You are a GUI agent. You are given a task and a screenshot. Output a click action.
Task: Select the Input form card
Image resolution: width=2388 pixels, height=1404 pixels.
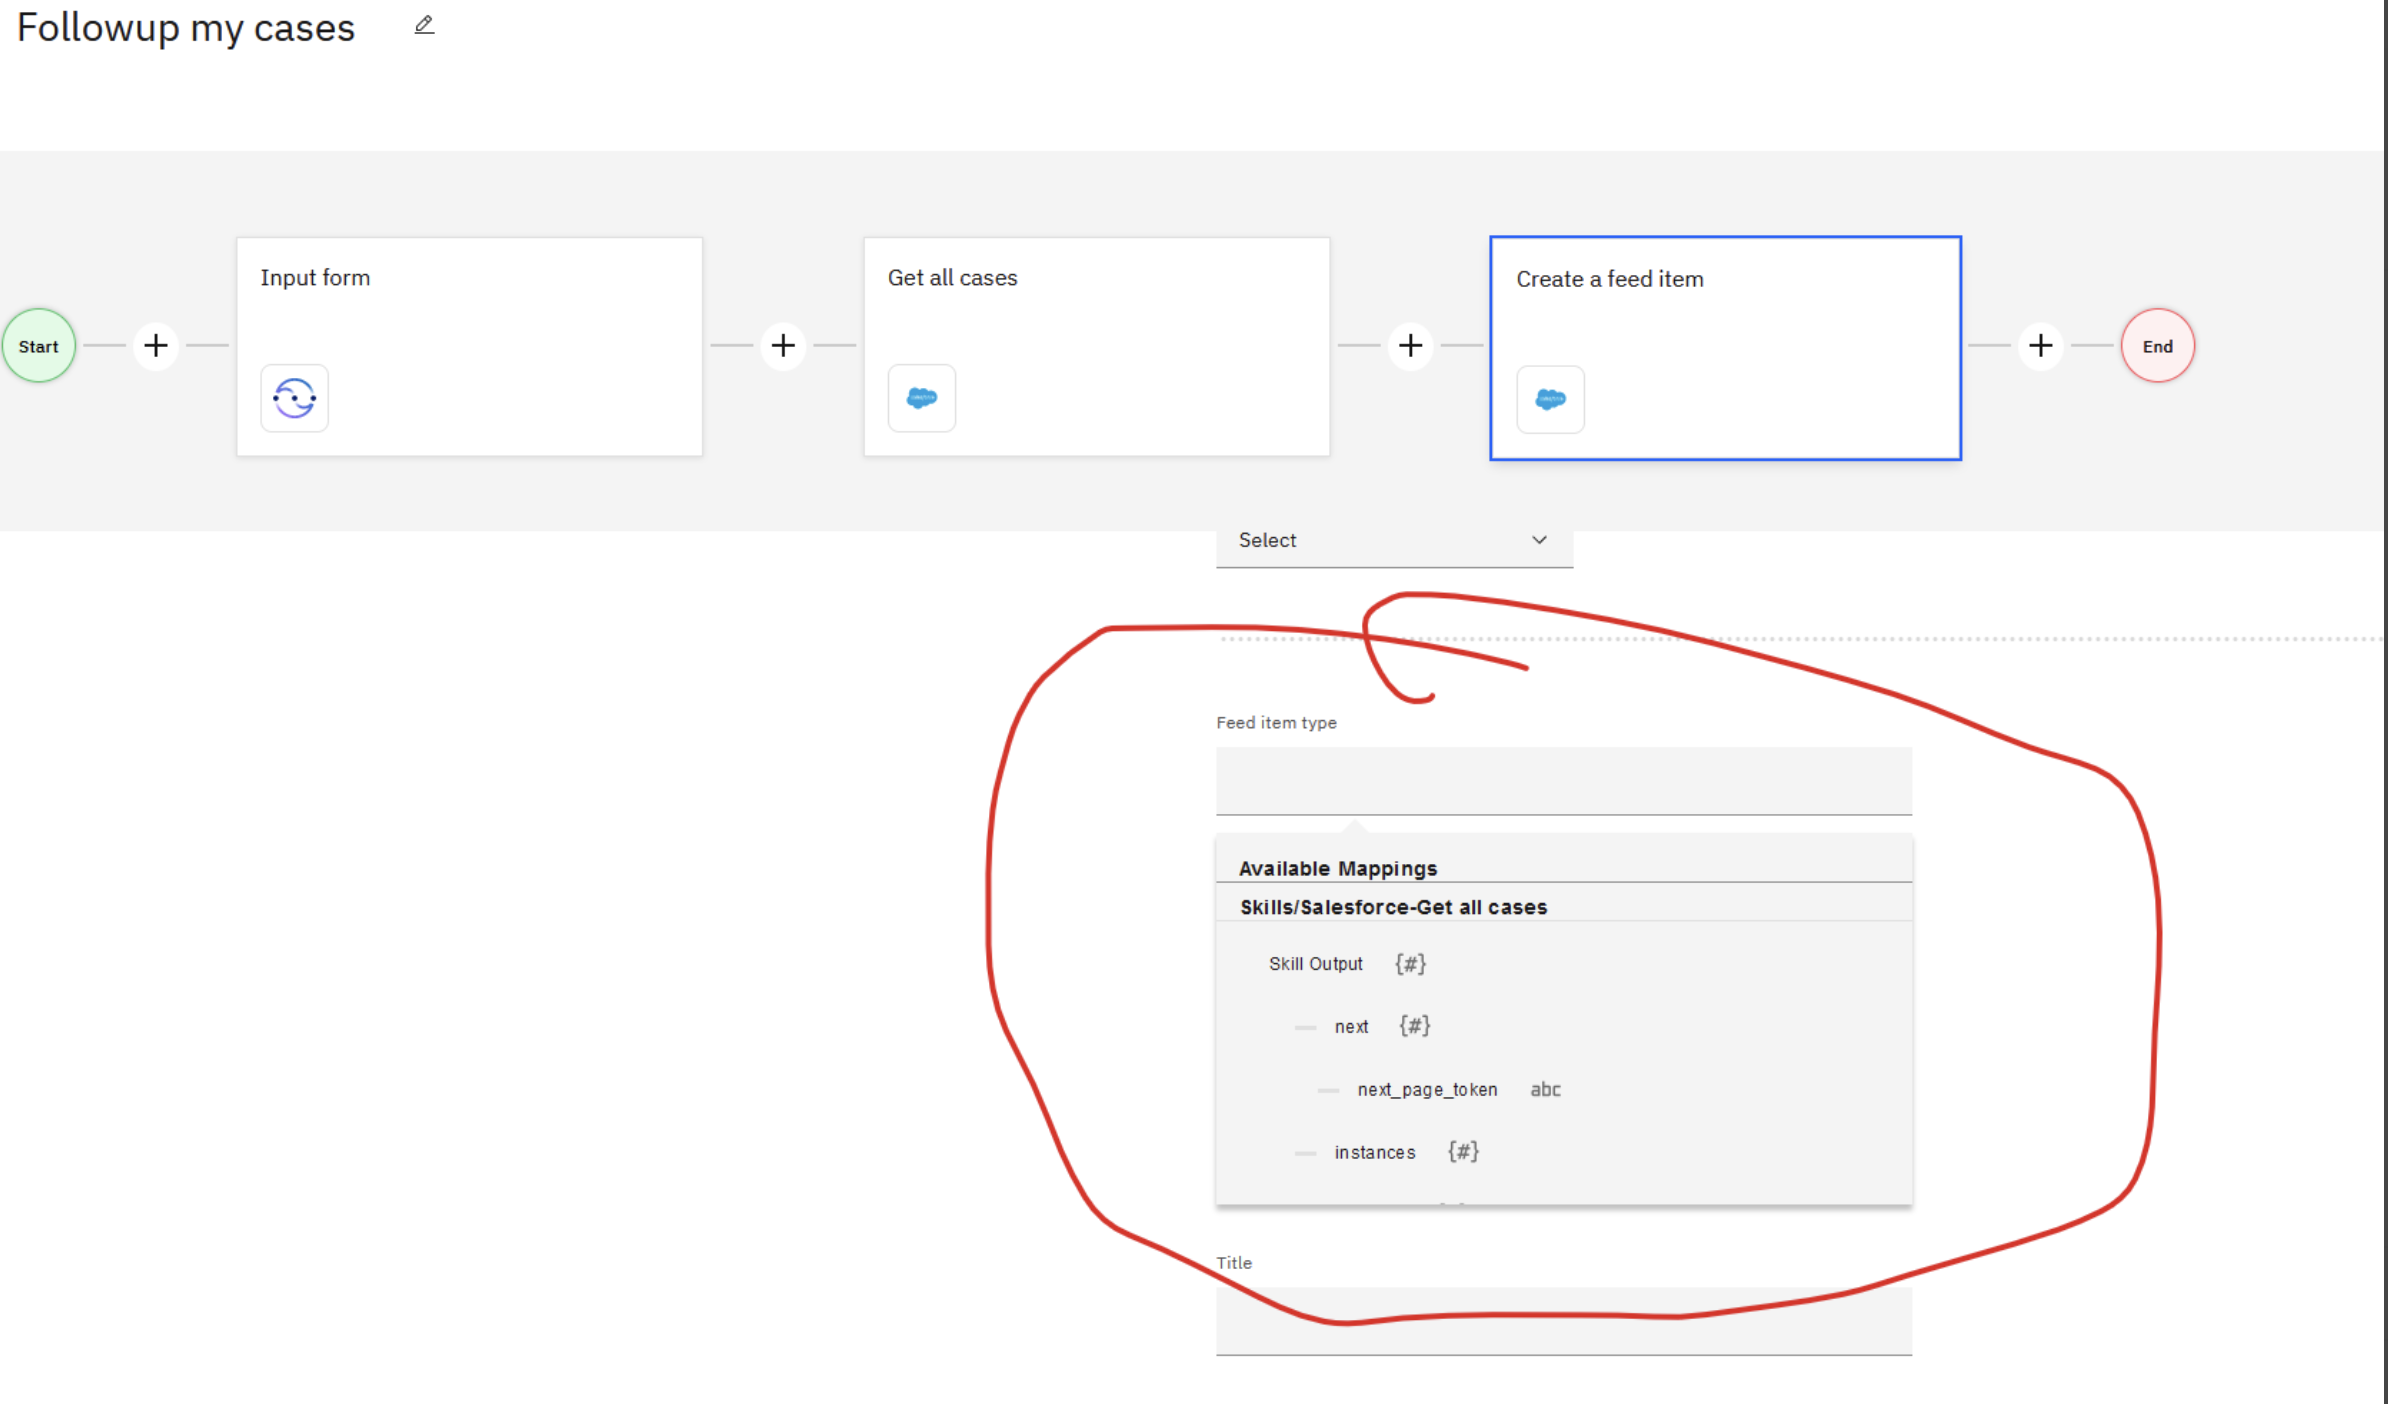tap(469, 320)
